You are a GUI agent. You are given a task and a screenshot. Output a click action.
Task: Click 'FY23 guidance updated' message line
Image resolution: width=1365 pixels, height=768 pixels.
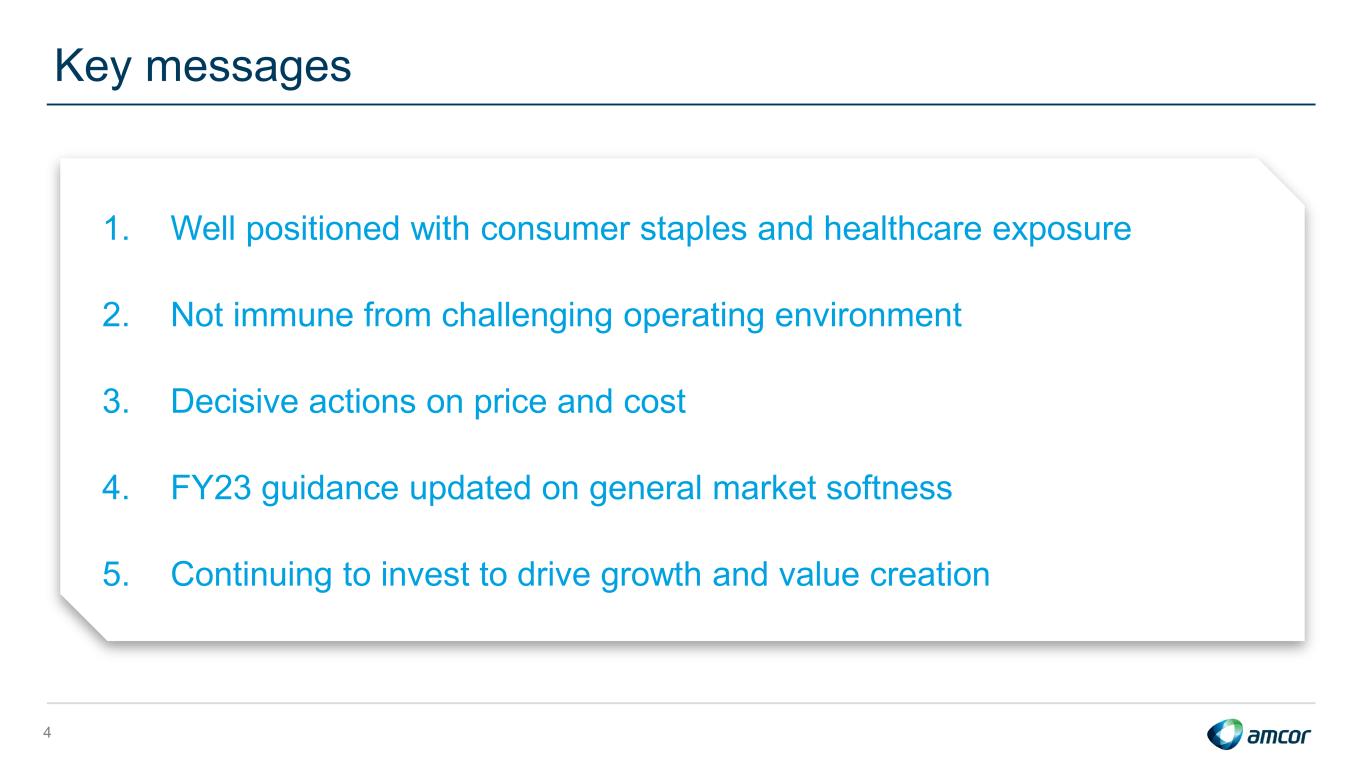click(561, 488)
